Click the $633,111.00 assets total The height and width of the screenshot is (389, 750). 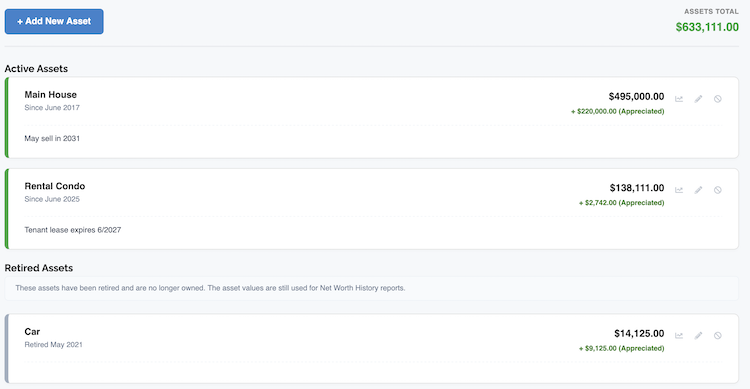[707, 27]
